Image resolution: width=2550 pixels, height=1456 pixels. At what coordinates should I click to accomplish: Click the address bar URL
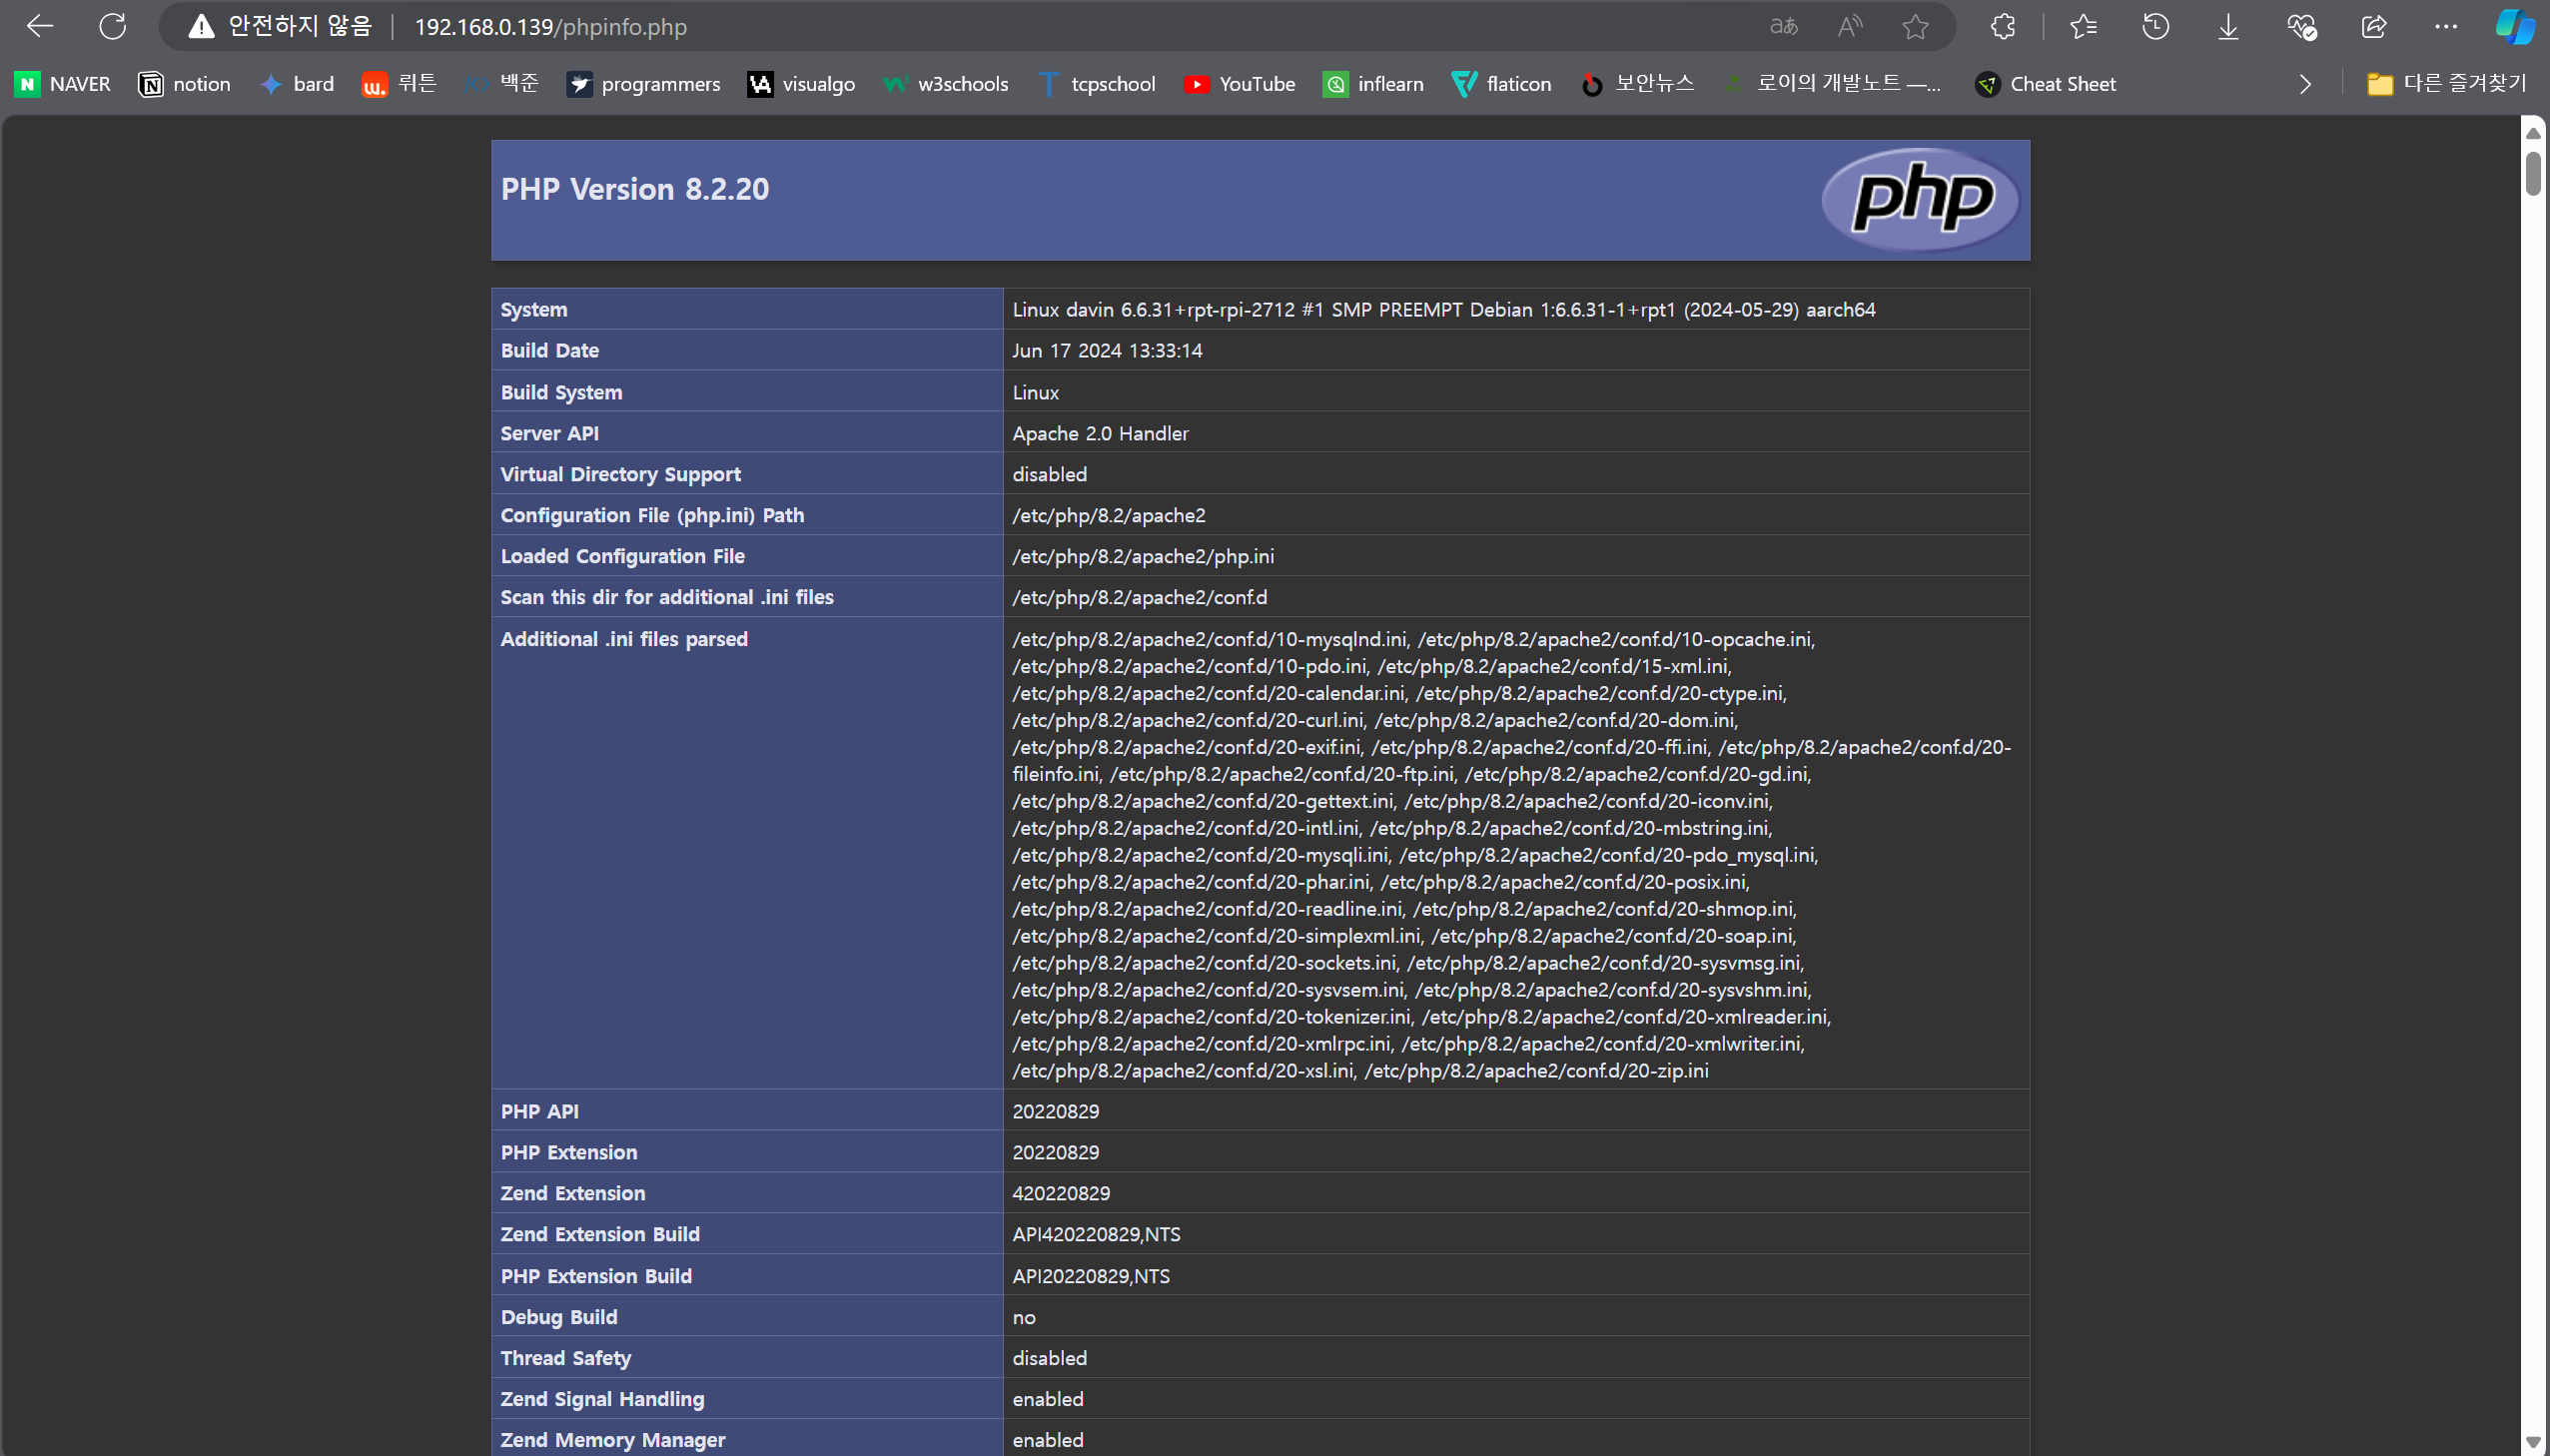point(550,27)
